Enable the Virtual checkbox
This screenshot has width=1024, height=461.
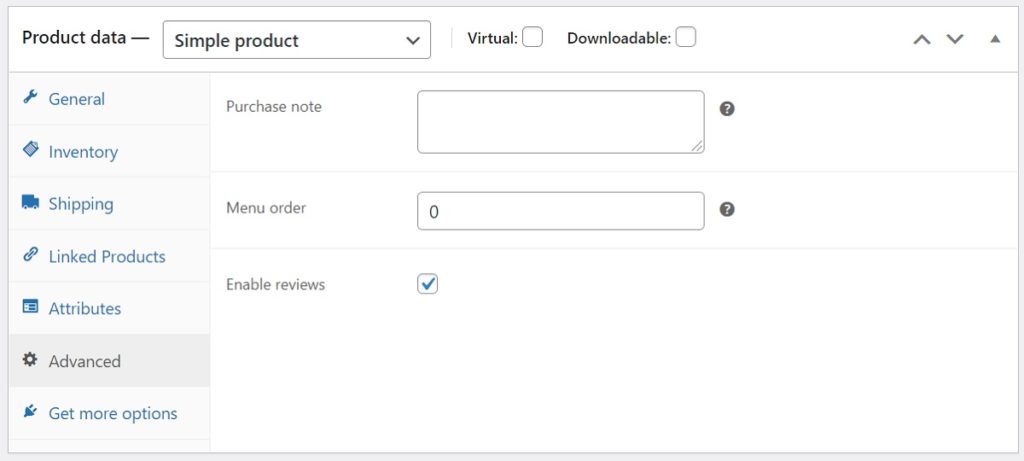tap(532, 37)
